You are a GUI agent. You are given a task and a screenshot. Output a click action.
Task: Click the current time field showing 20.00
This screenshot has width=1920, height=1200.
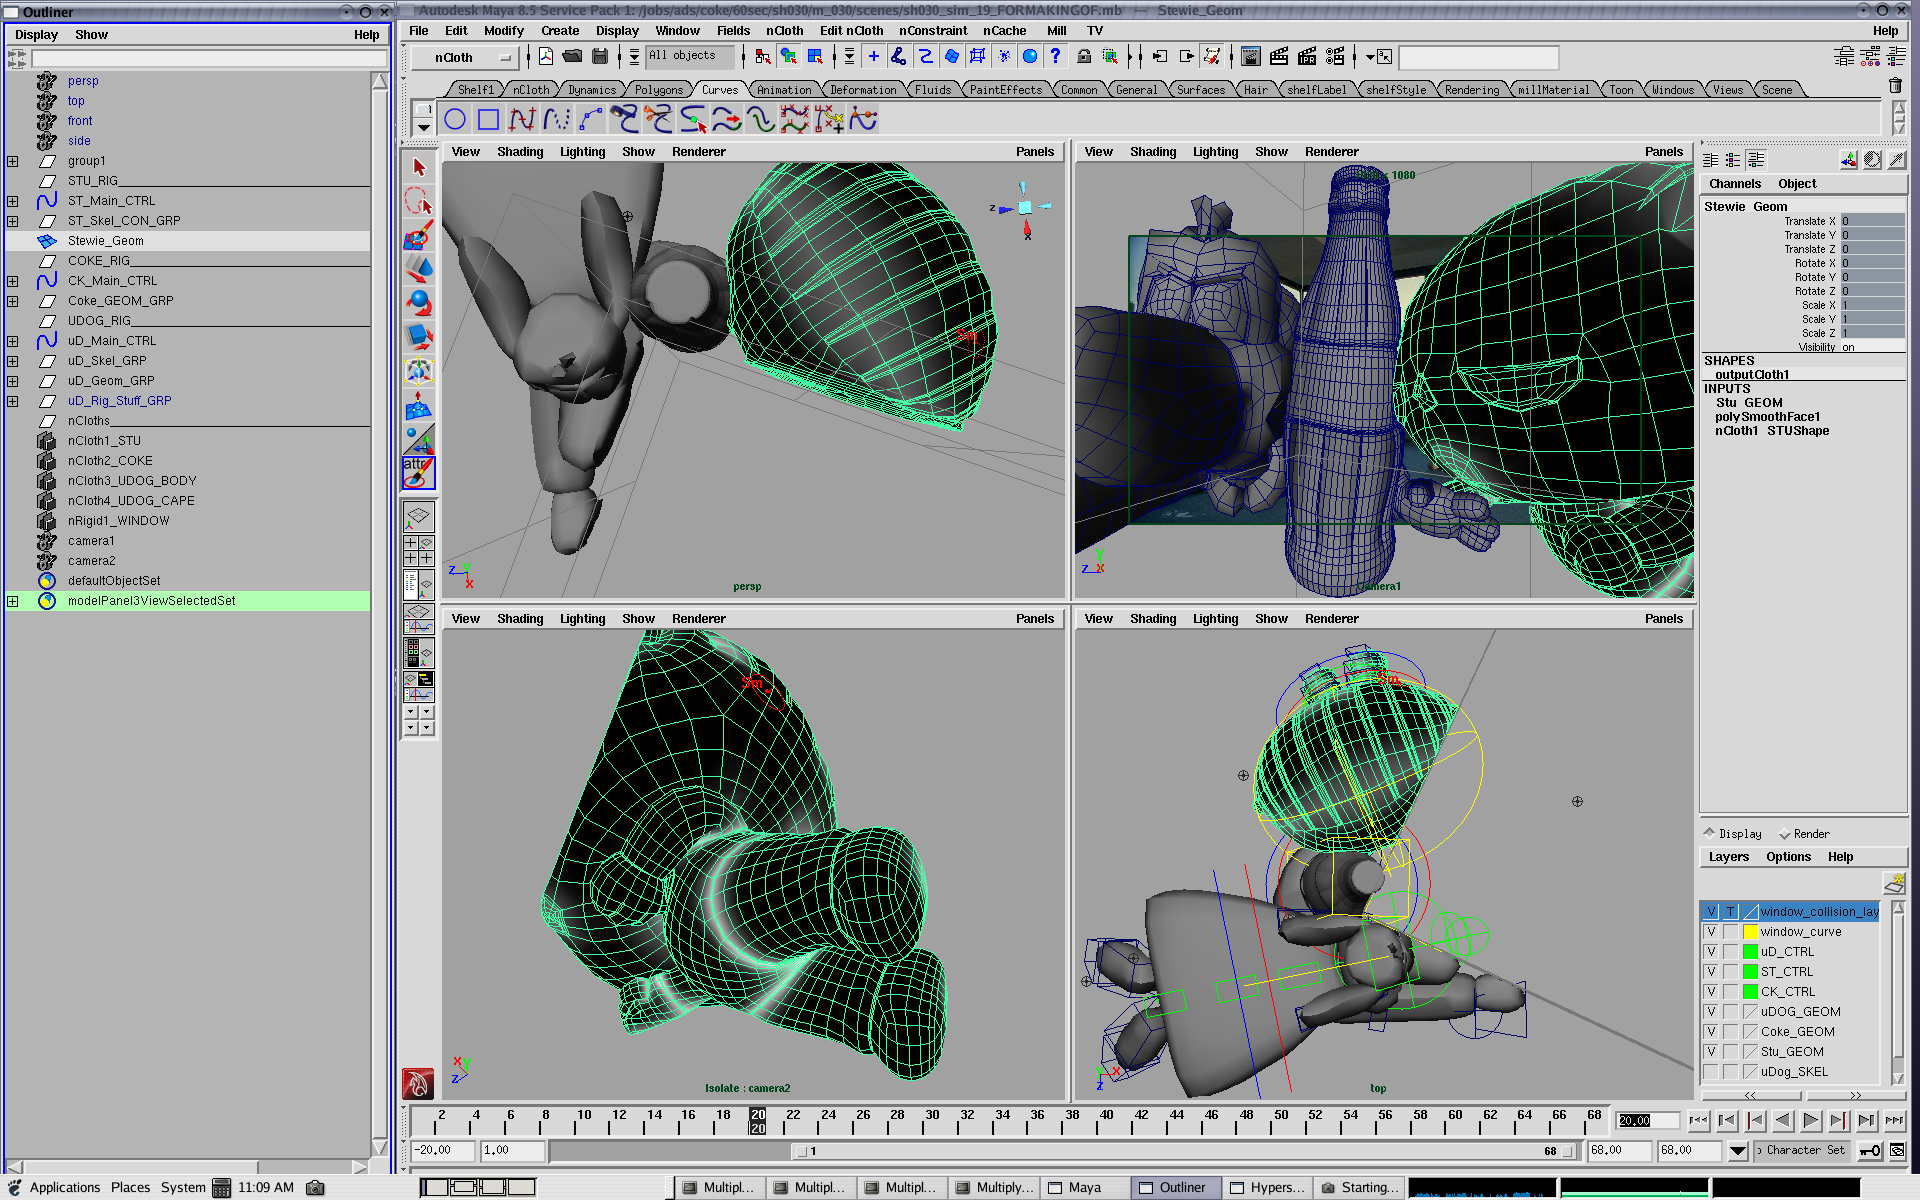pos(1646,1121)
